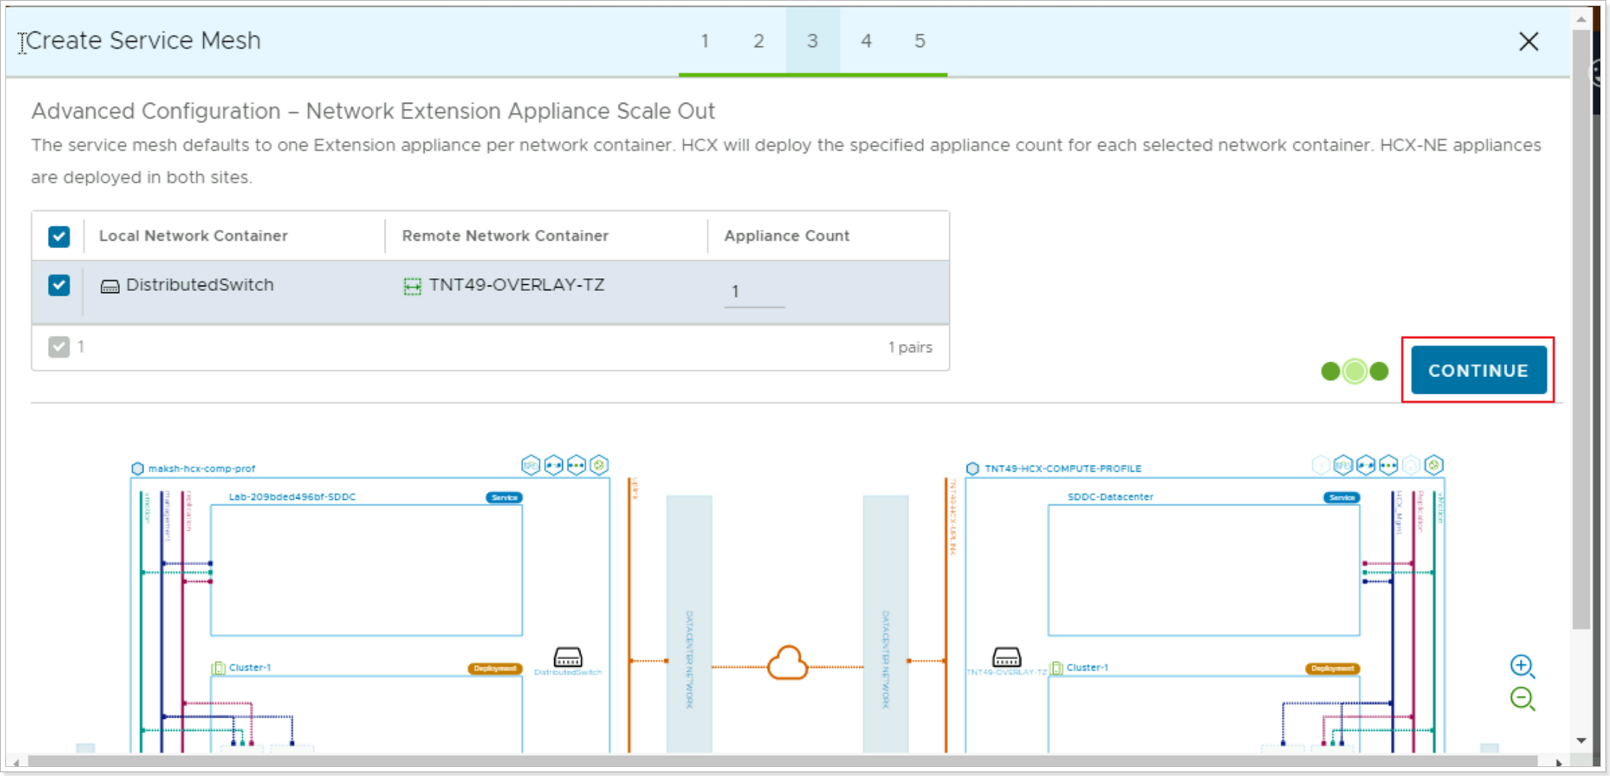Image resolution: width=1610 pixels, height=776 pixels.
Task: Click Deployment badge on left Cluster-1
Action: pyautogui.click(x=495, y=668)
